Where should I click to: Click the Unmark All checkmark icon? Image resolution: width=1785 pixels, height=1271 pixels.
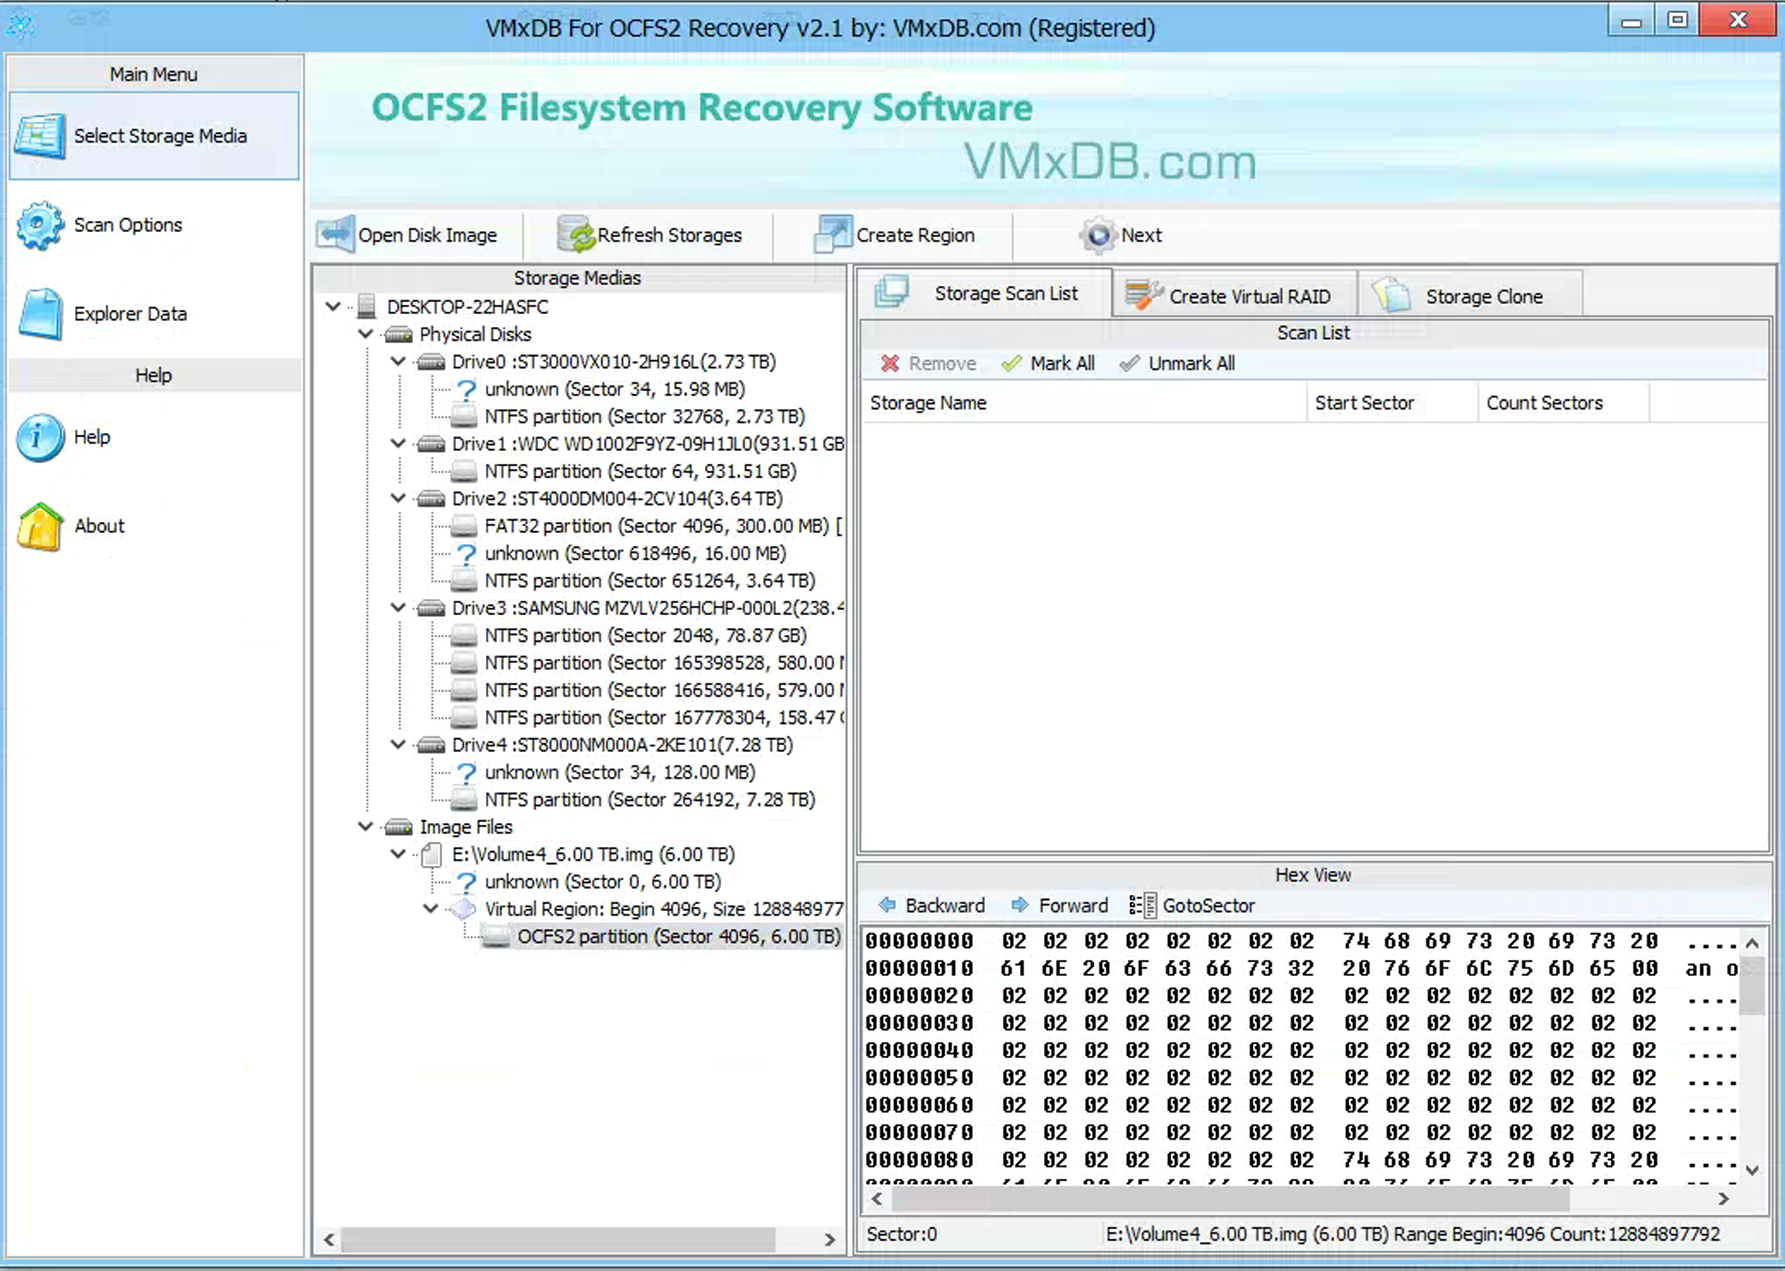pyautogui.click(x=1129, y=363)
